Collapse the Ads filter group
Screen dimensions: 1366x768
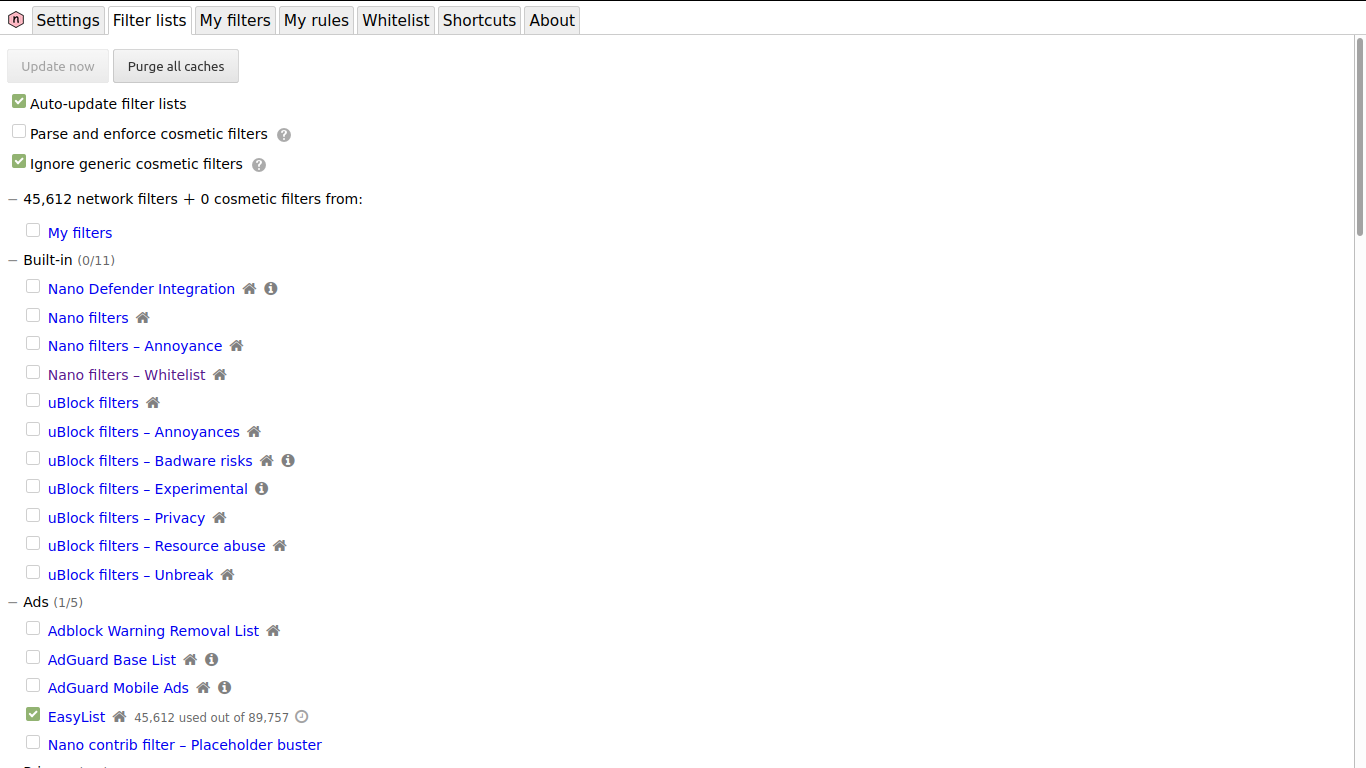tap(12, 602)
